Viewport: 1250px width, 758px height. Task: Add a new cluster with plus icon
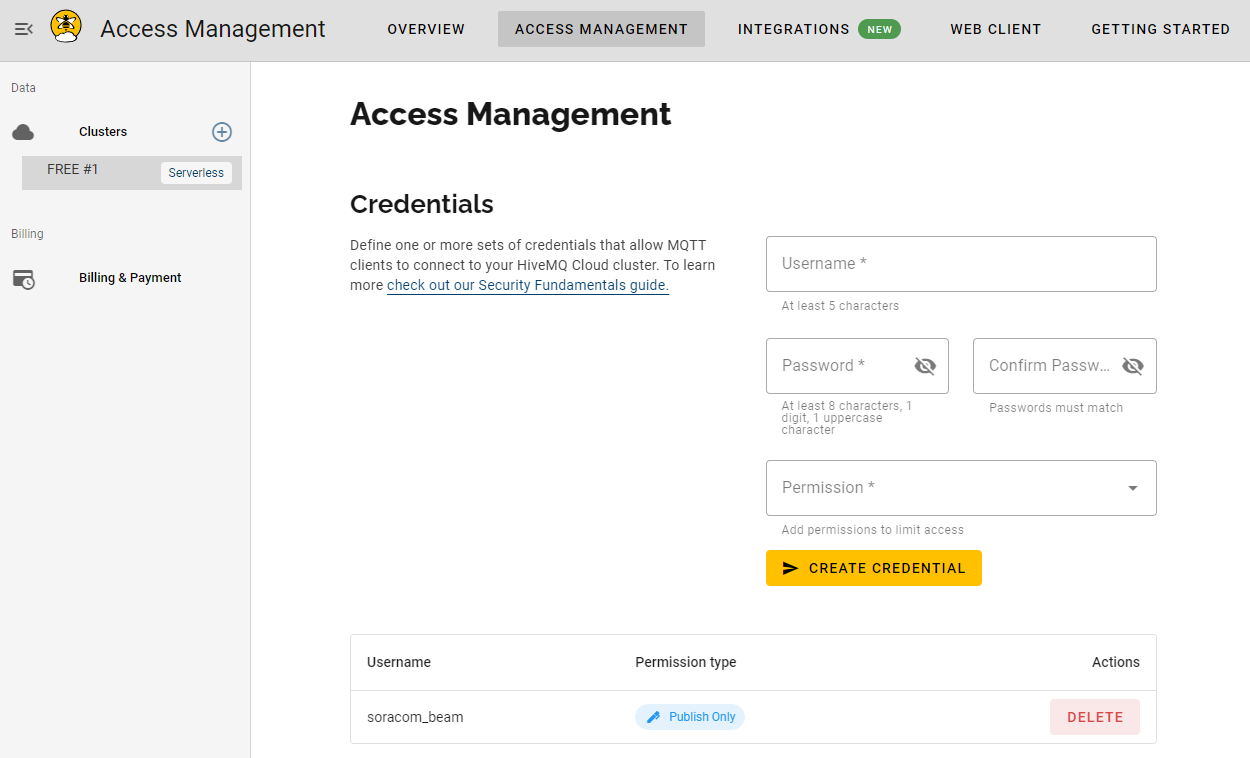point(222,132)
